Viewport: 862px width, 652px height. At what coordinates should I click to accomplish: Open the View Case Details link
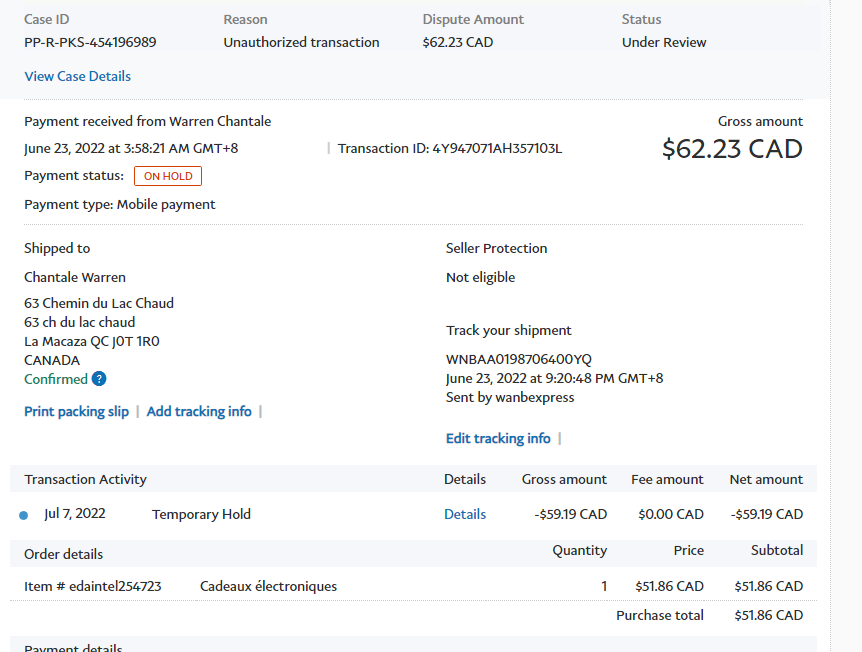[x=77, y=76]
